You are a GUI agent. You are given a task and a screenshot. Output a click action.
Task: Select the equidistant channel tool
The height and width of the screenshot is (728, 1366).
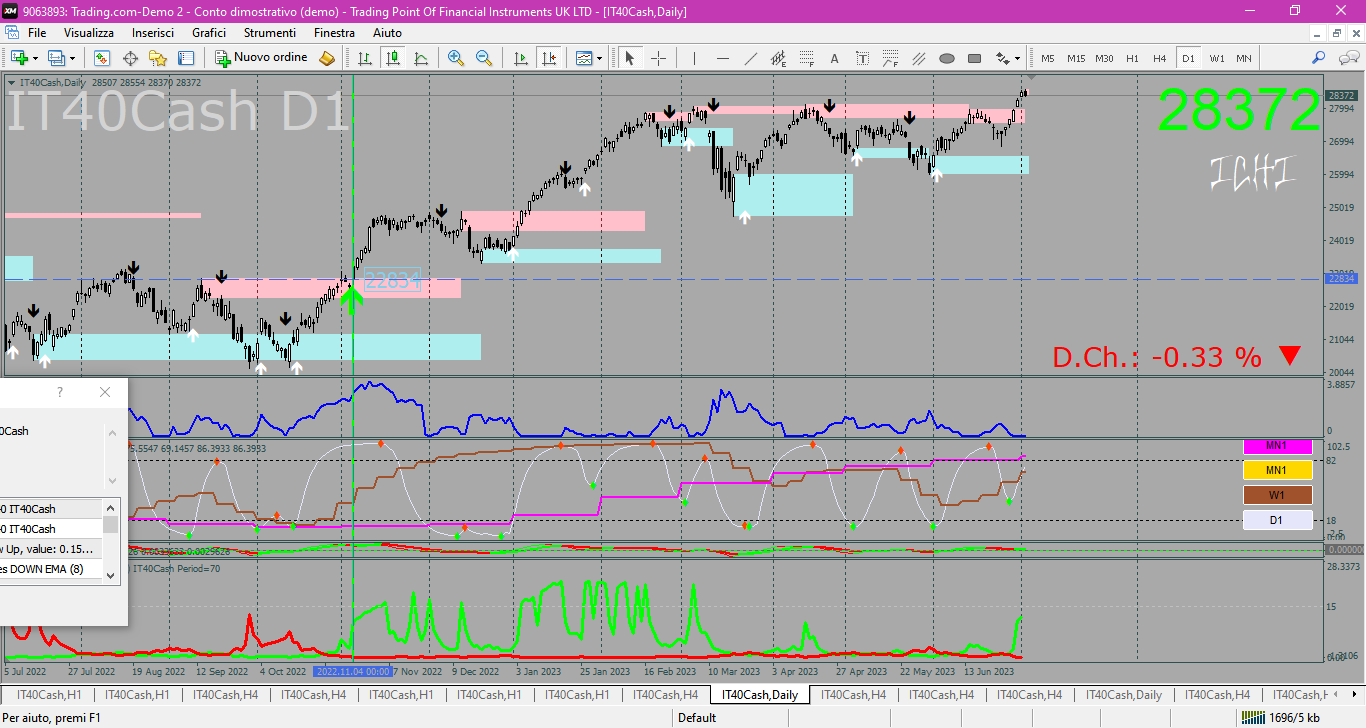tap(778, 58)
